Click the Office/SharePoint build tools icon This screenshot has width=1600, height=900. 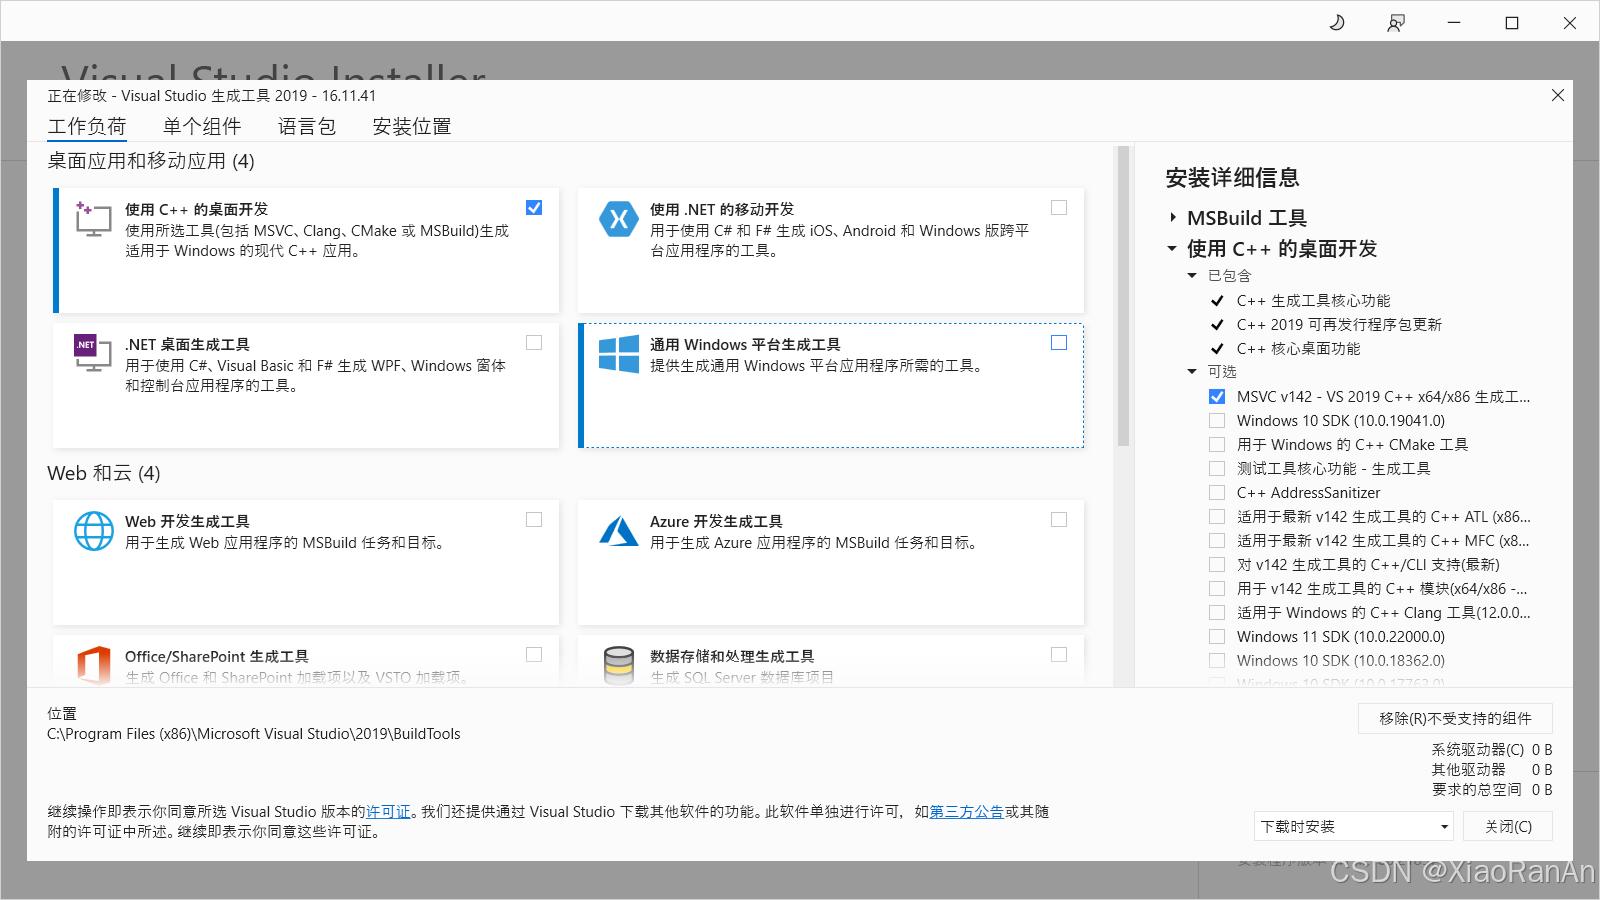(93, 665)
